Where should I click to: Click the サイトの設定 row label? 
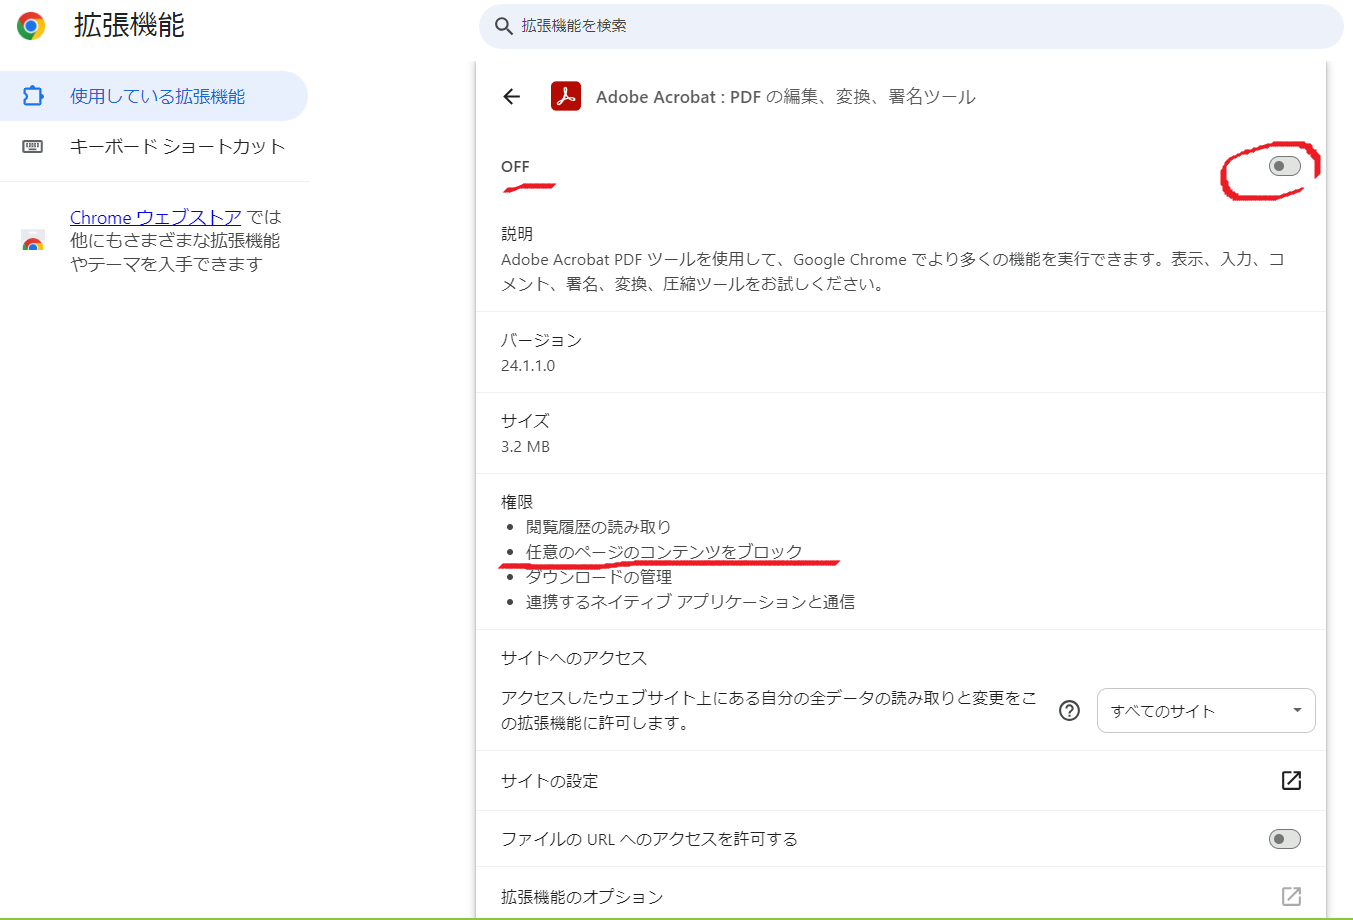click(550, 781)
